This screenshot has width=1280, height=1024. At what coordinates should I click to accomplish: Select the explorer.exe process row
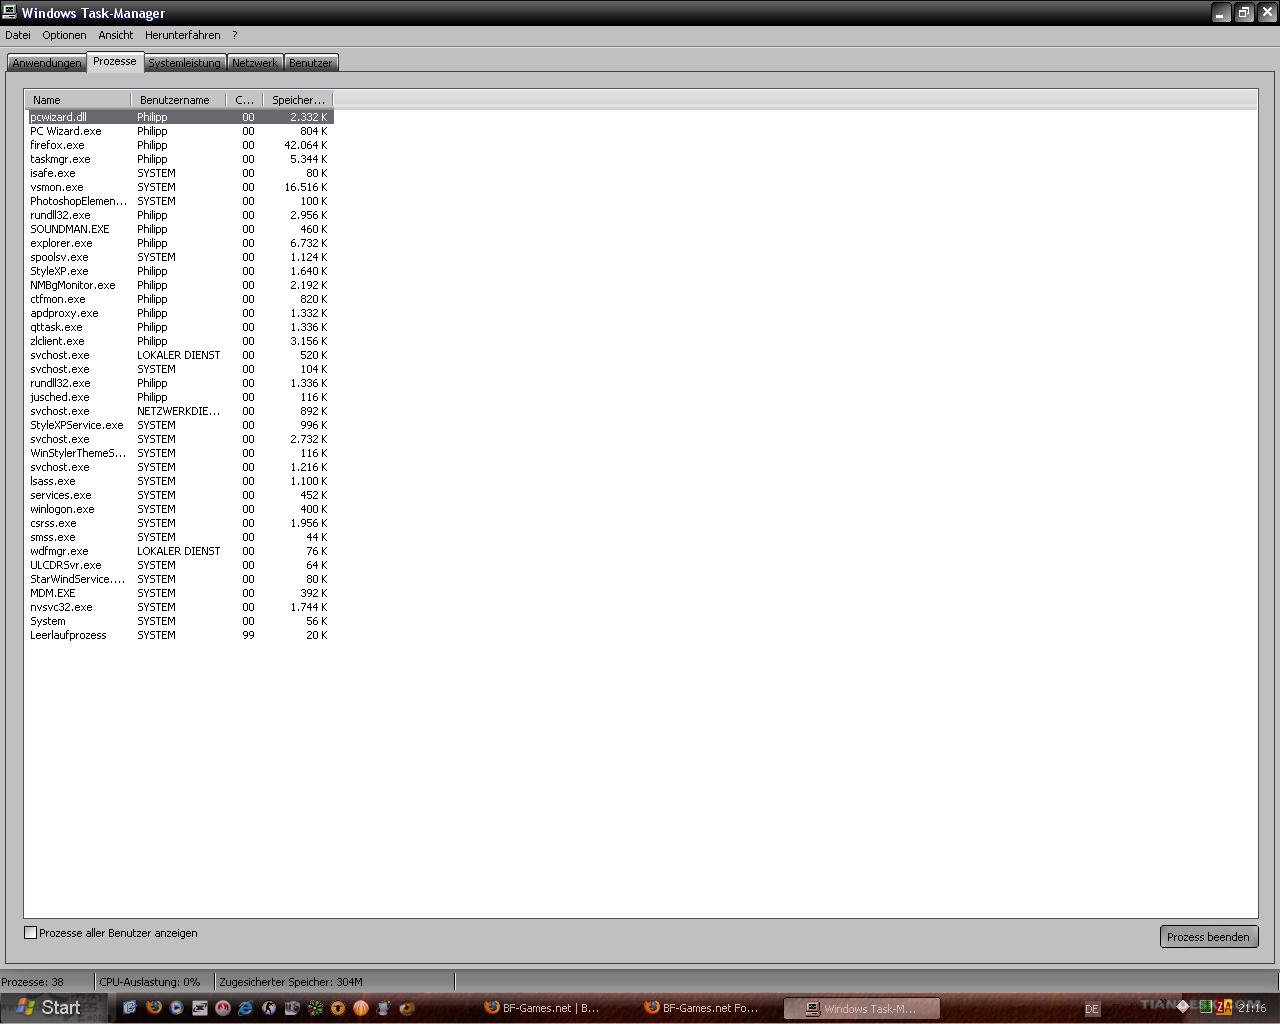click(x=180, y=243)
